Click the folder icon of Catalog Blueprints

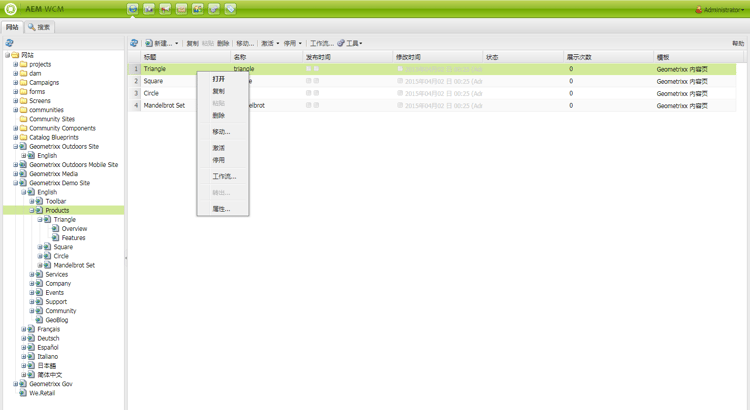pos(23,137)
